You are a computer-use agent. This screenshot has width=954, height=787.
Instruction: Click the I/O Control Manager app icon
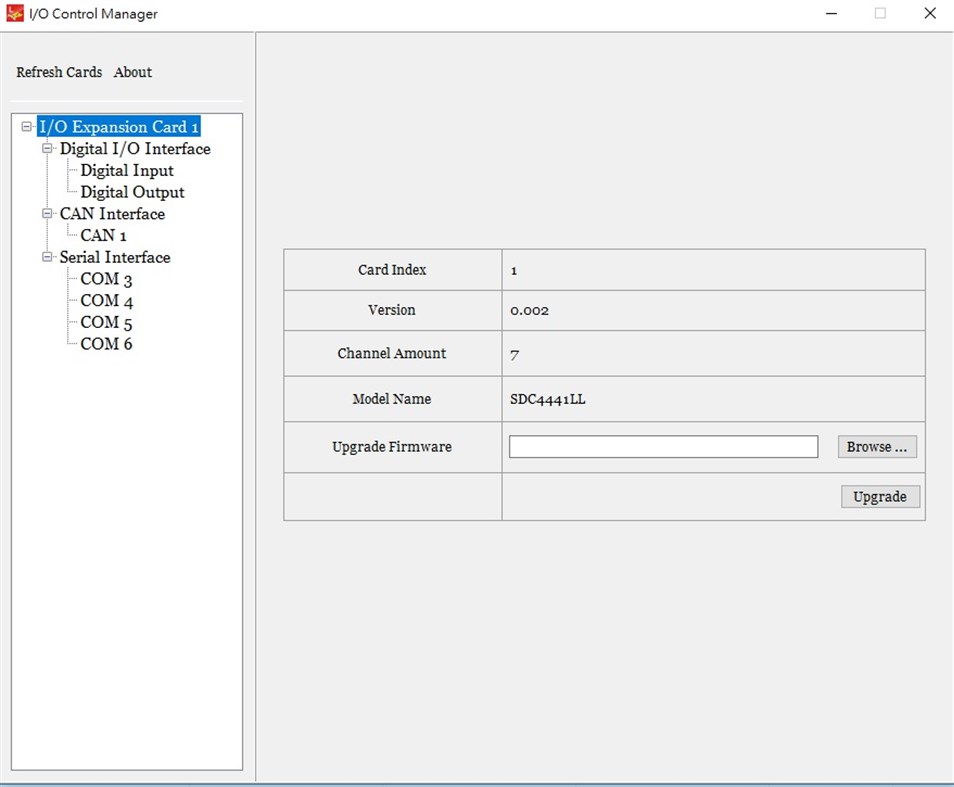click(x=15, y=13)
